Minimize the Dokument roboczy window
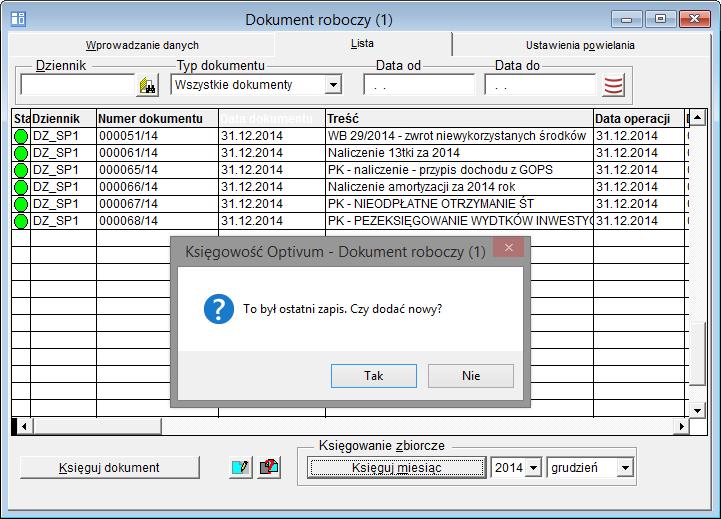The height and width of the screenshot is (519, 721). click(x=626, y=19)
